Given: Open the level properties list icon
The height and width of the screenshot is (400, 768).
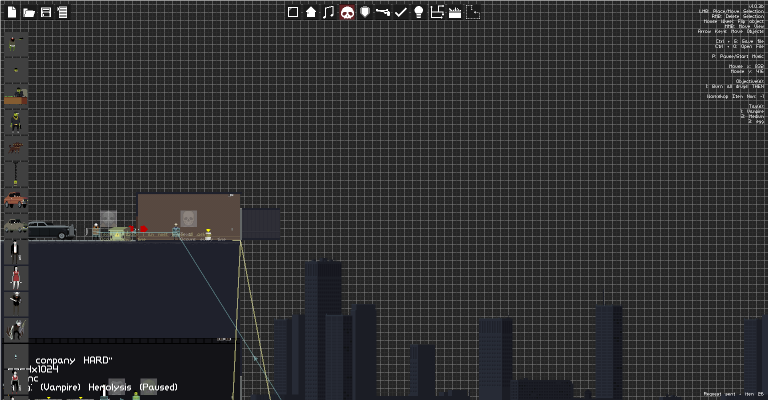Looking at the screenshot, I should tap(62, 12).
